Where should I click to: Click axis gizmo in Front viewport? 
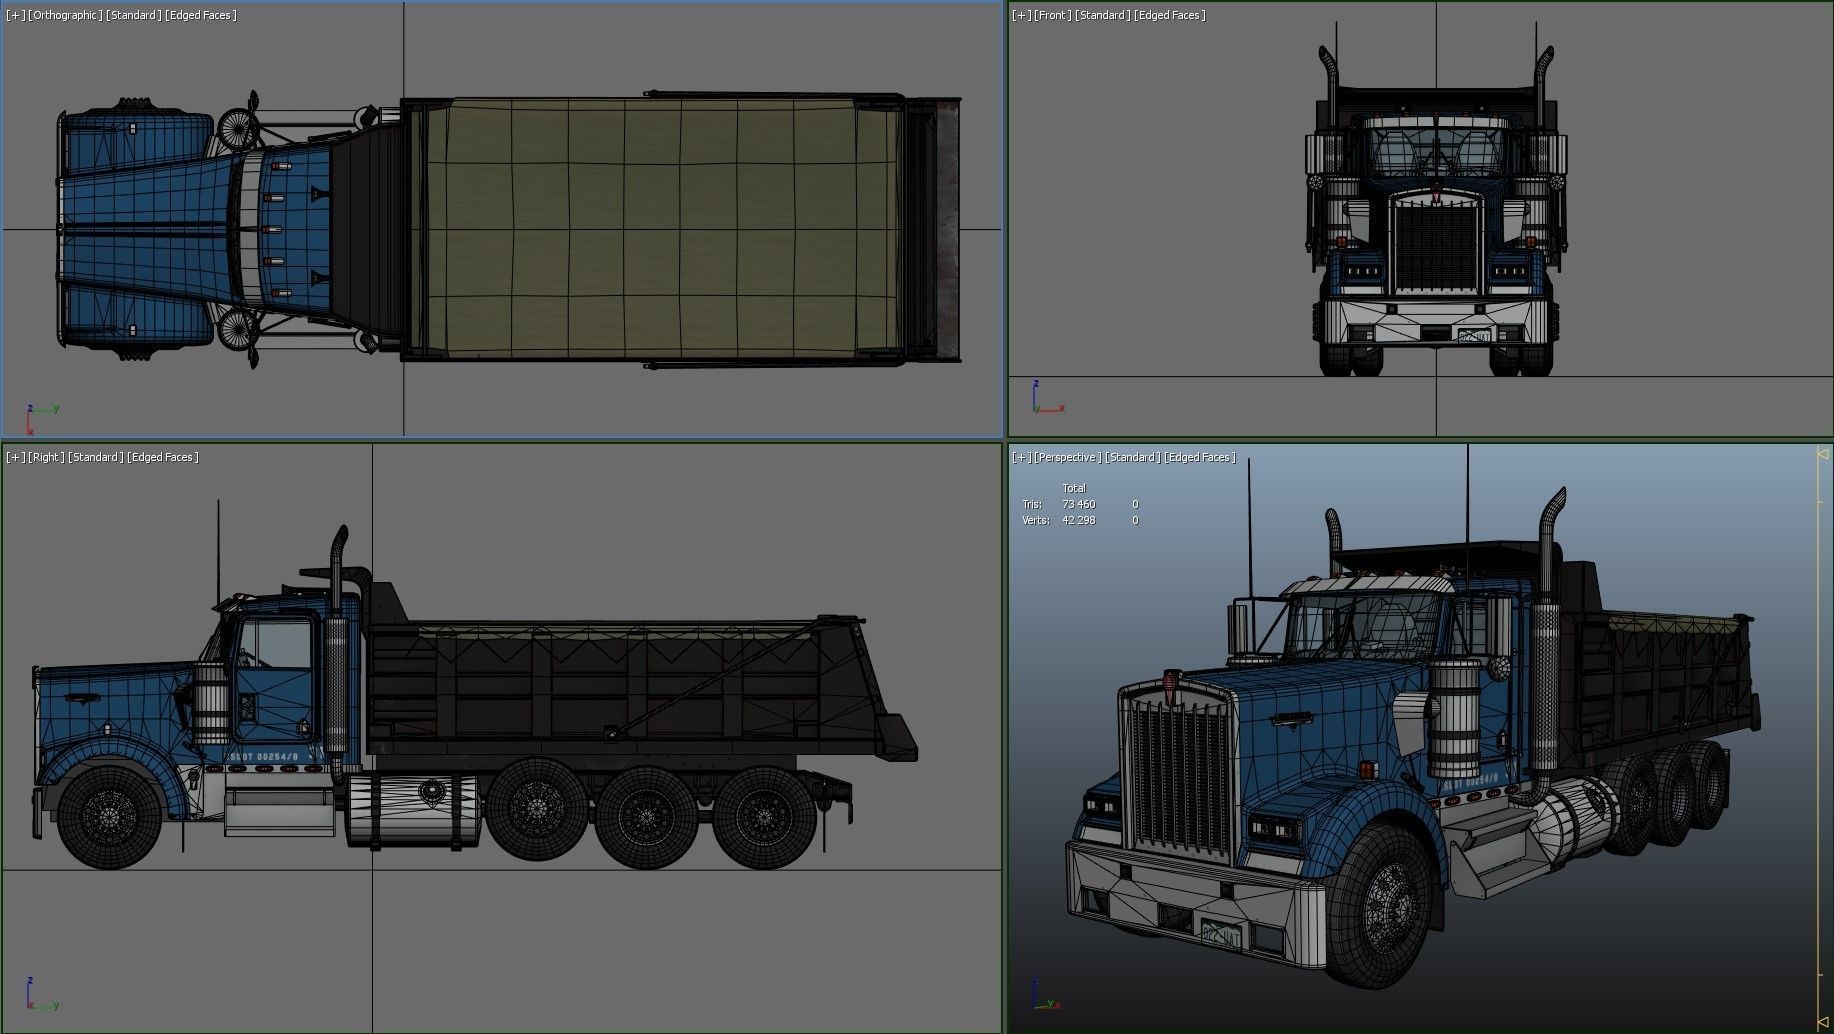1047,398
